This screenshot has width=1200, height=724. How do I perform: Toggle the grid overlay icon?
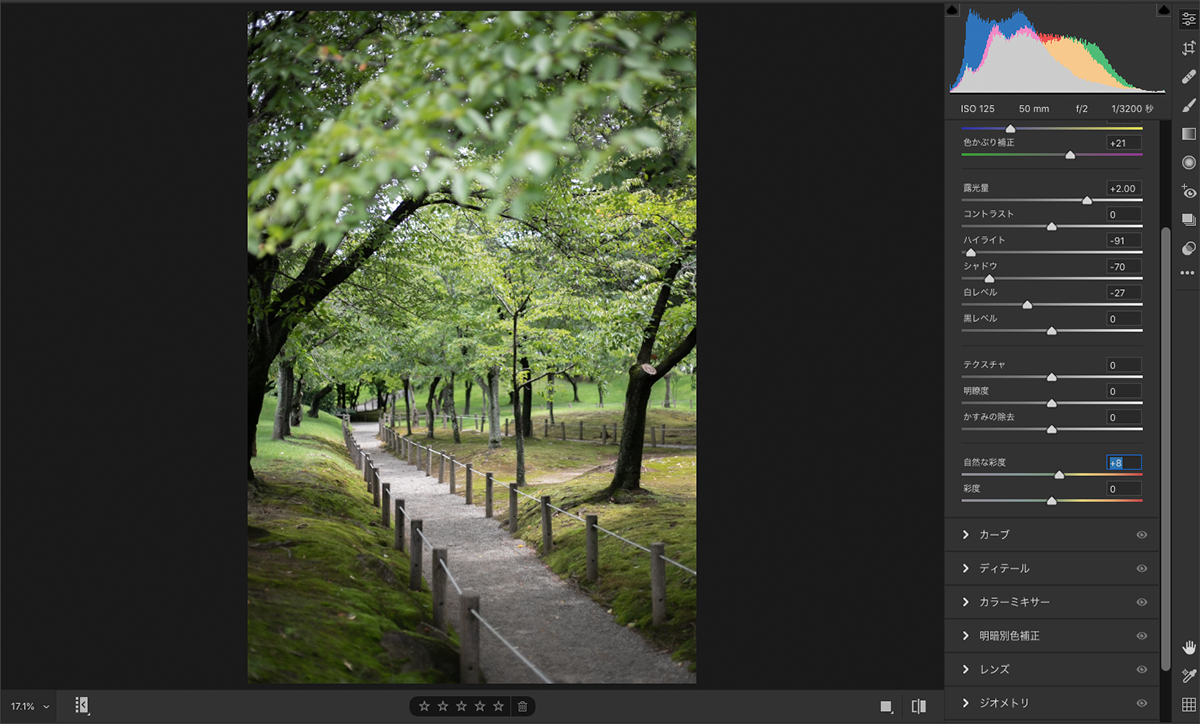[1188, 705]
